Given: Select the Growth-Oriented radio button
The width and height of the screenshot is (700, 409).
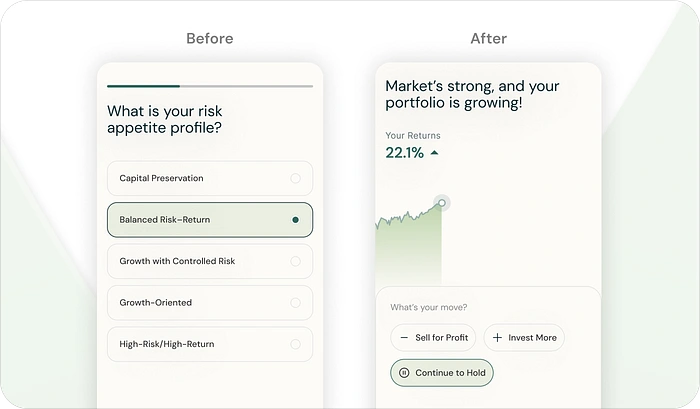Looking at the screenshot, I should tap(295, 302).
